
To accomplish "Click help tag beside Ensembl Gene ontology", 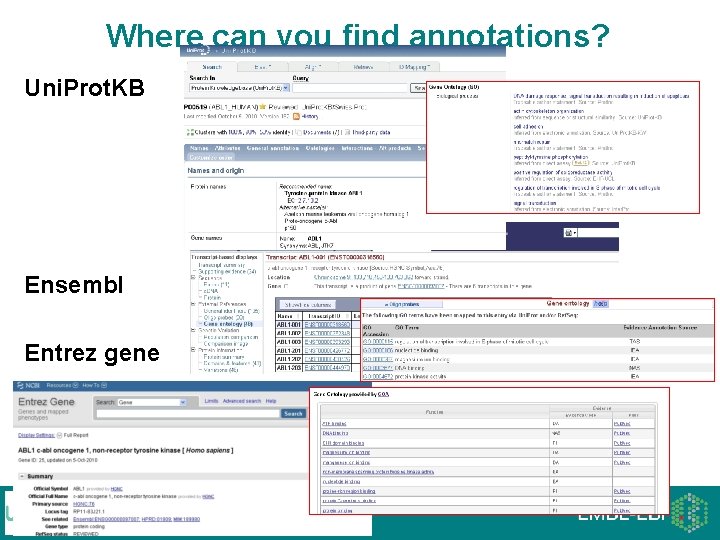I will point(601,304).
